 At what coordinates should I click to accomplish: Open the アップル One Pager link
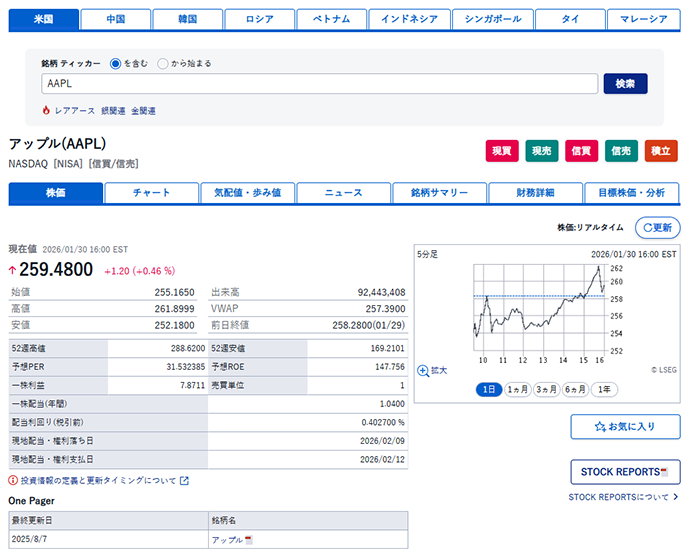point(227,540)
